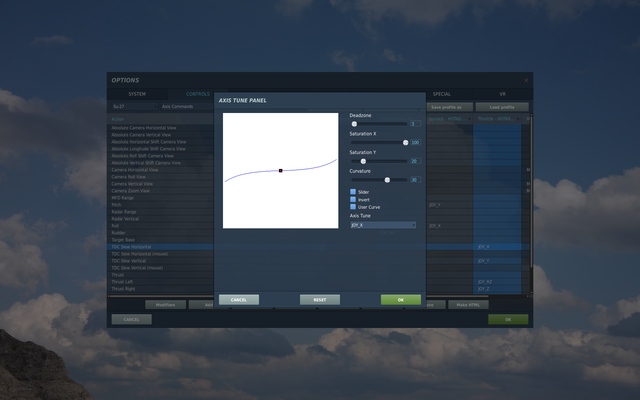This screenshot has width=640, height=400.
Task: Open the Axis Commands category dropdown
Action: [x=187, y=107]
